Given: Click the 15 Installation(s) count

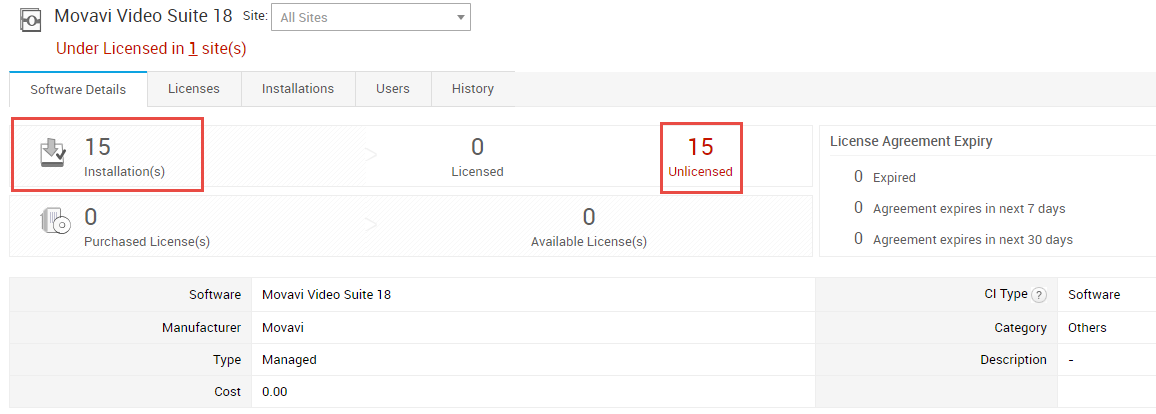Looking at the screenshot, I should [x=97, y=147].
